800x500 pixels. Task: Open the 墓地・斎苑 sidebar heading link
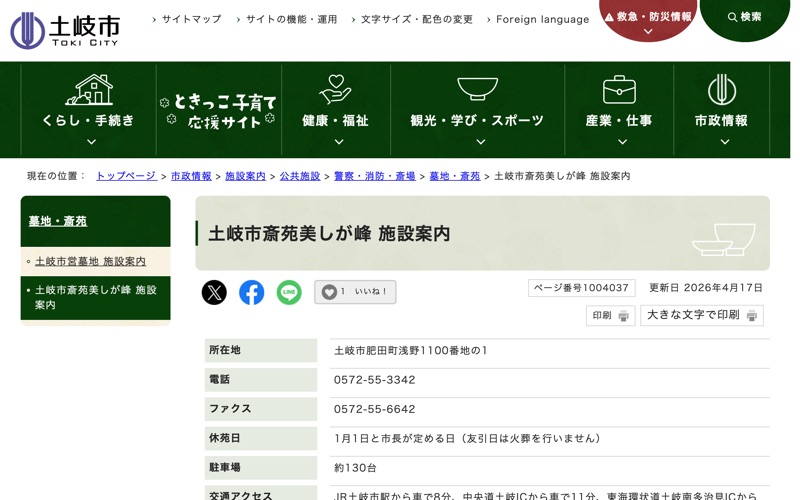coord(58,221)
